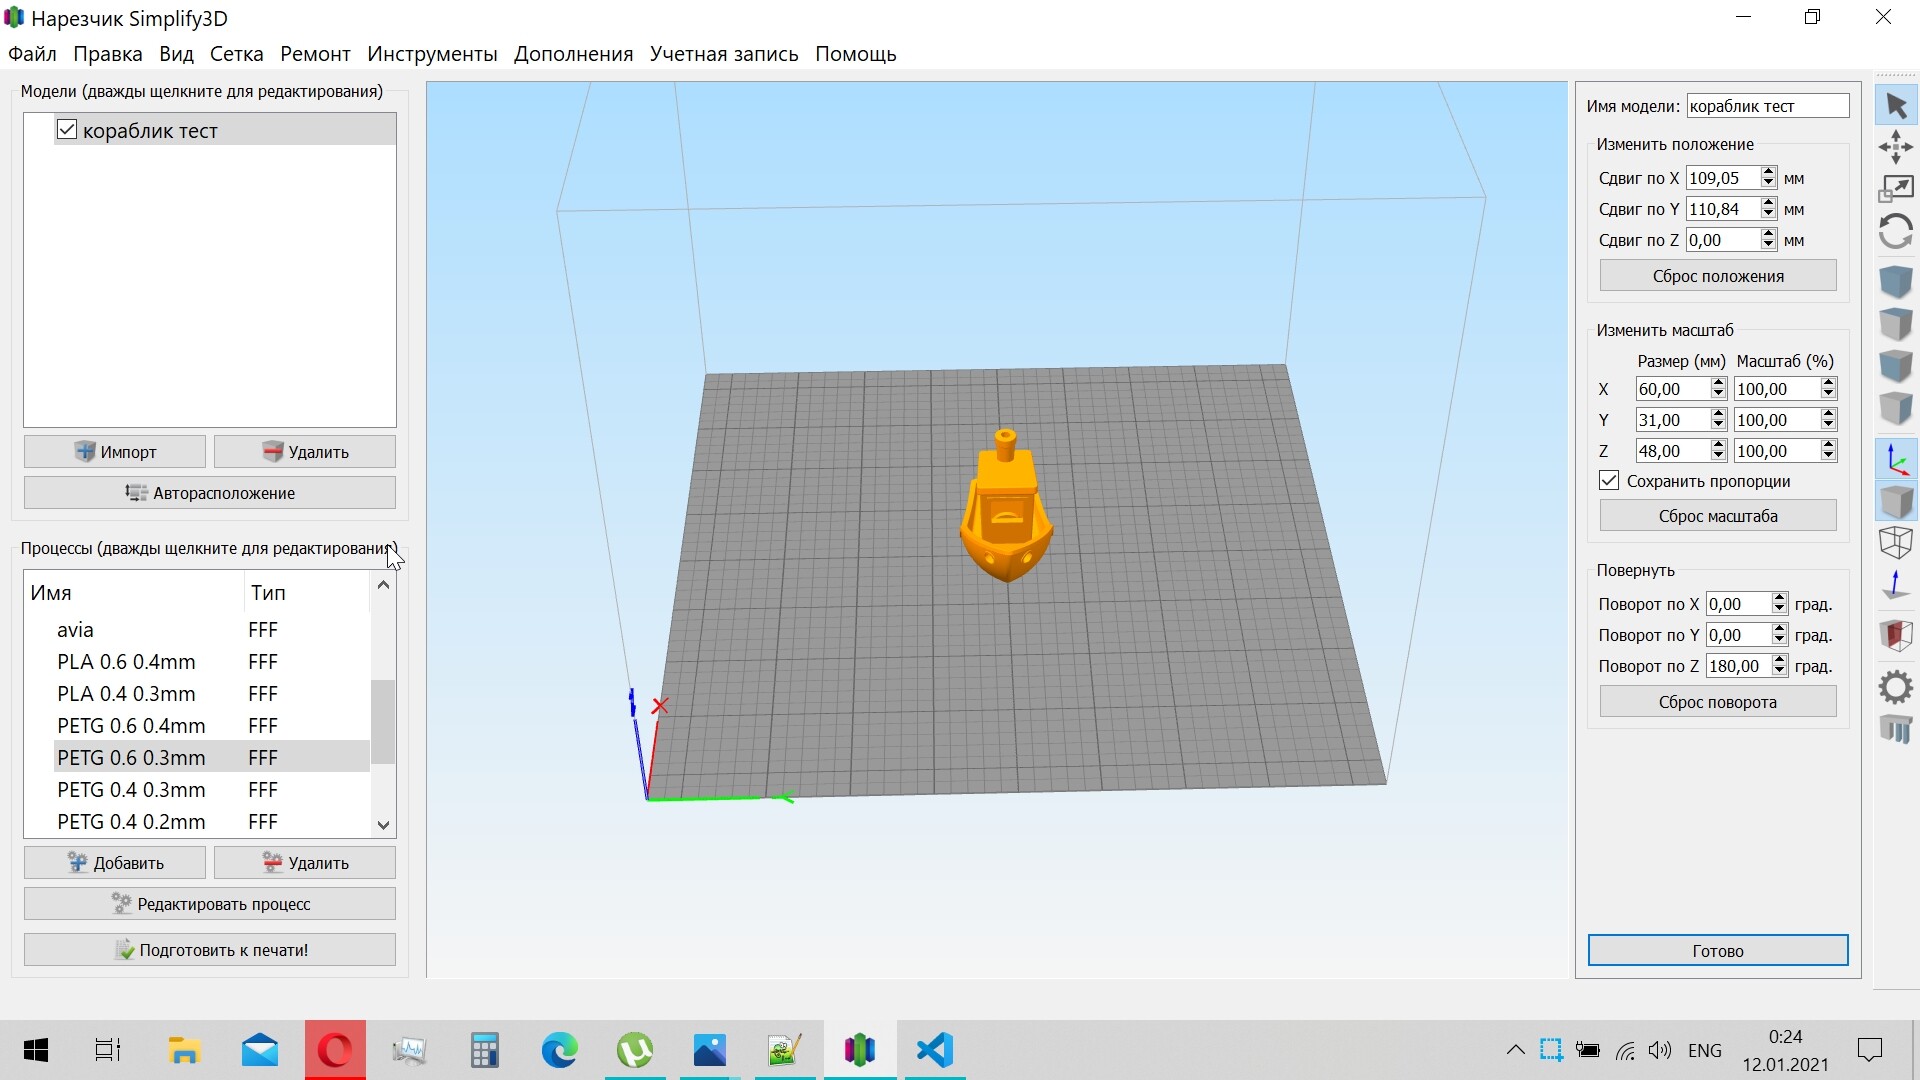Increase Сдвиг по Z value
The image size is (1920, 1080).
[1769, 234]
